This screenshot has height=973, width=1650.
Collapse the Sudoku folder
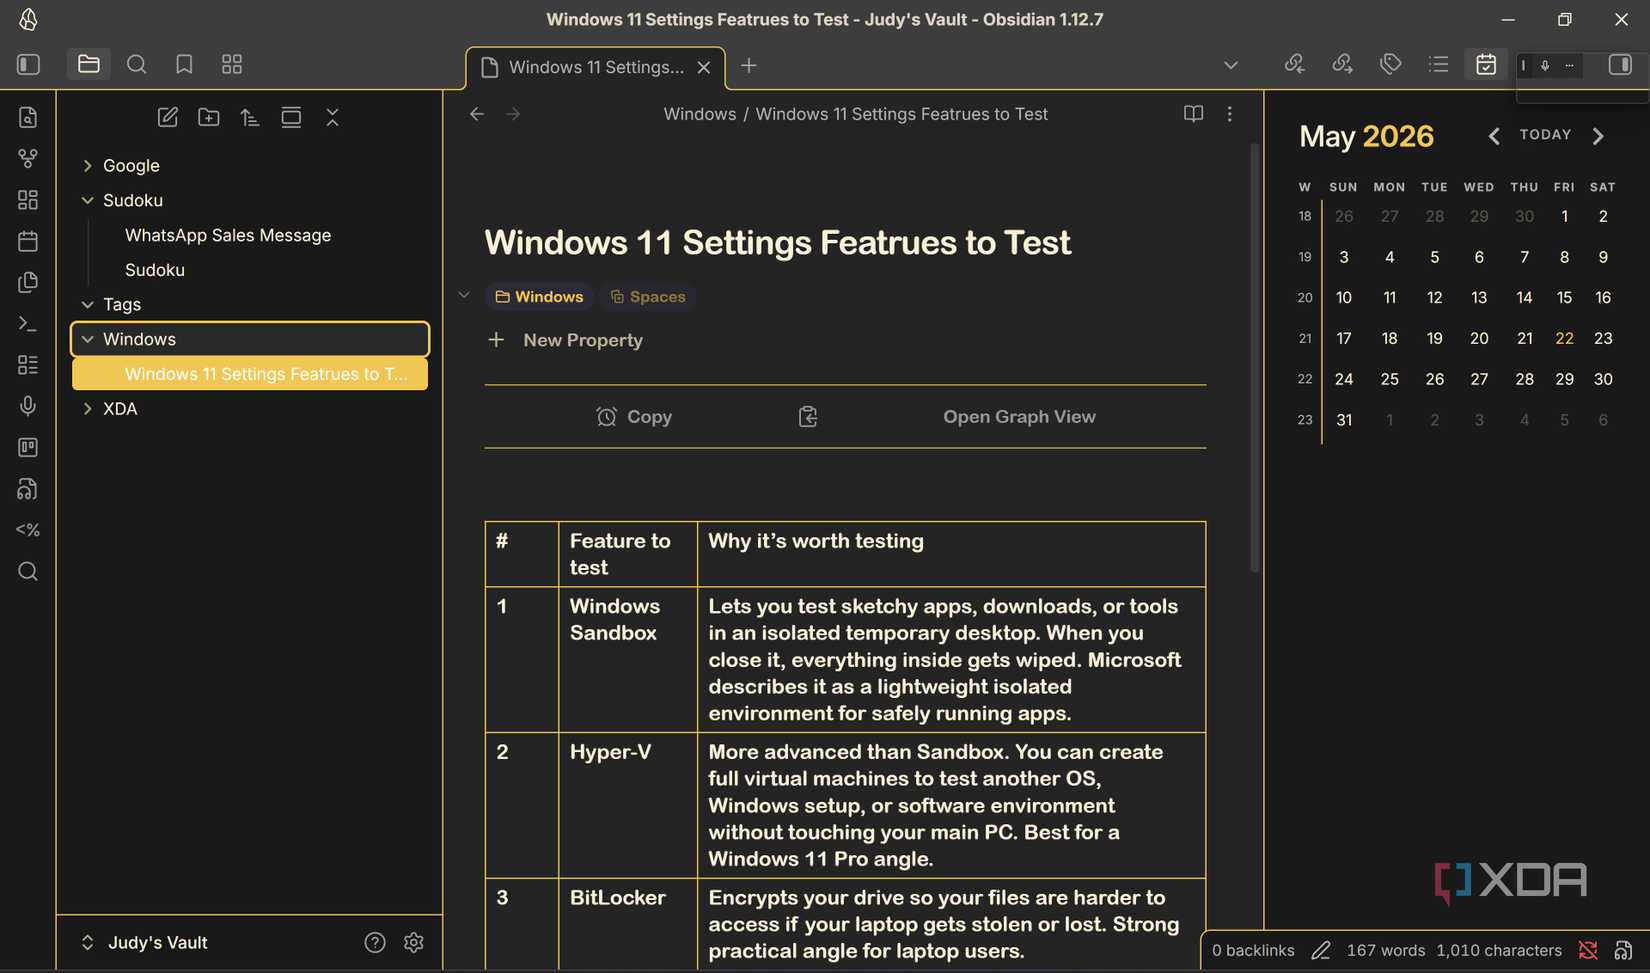pos(87,200)
